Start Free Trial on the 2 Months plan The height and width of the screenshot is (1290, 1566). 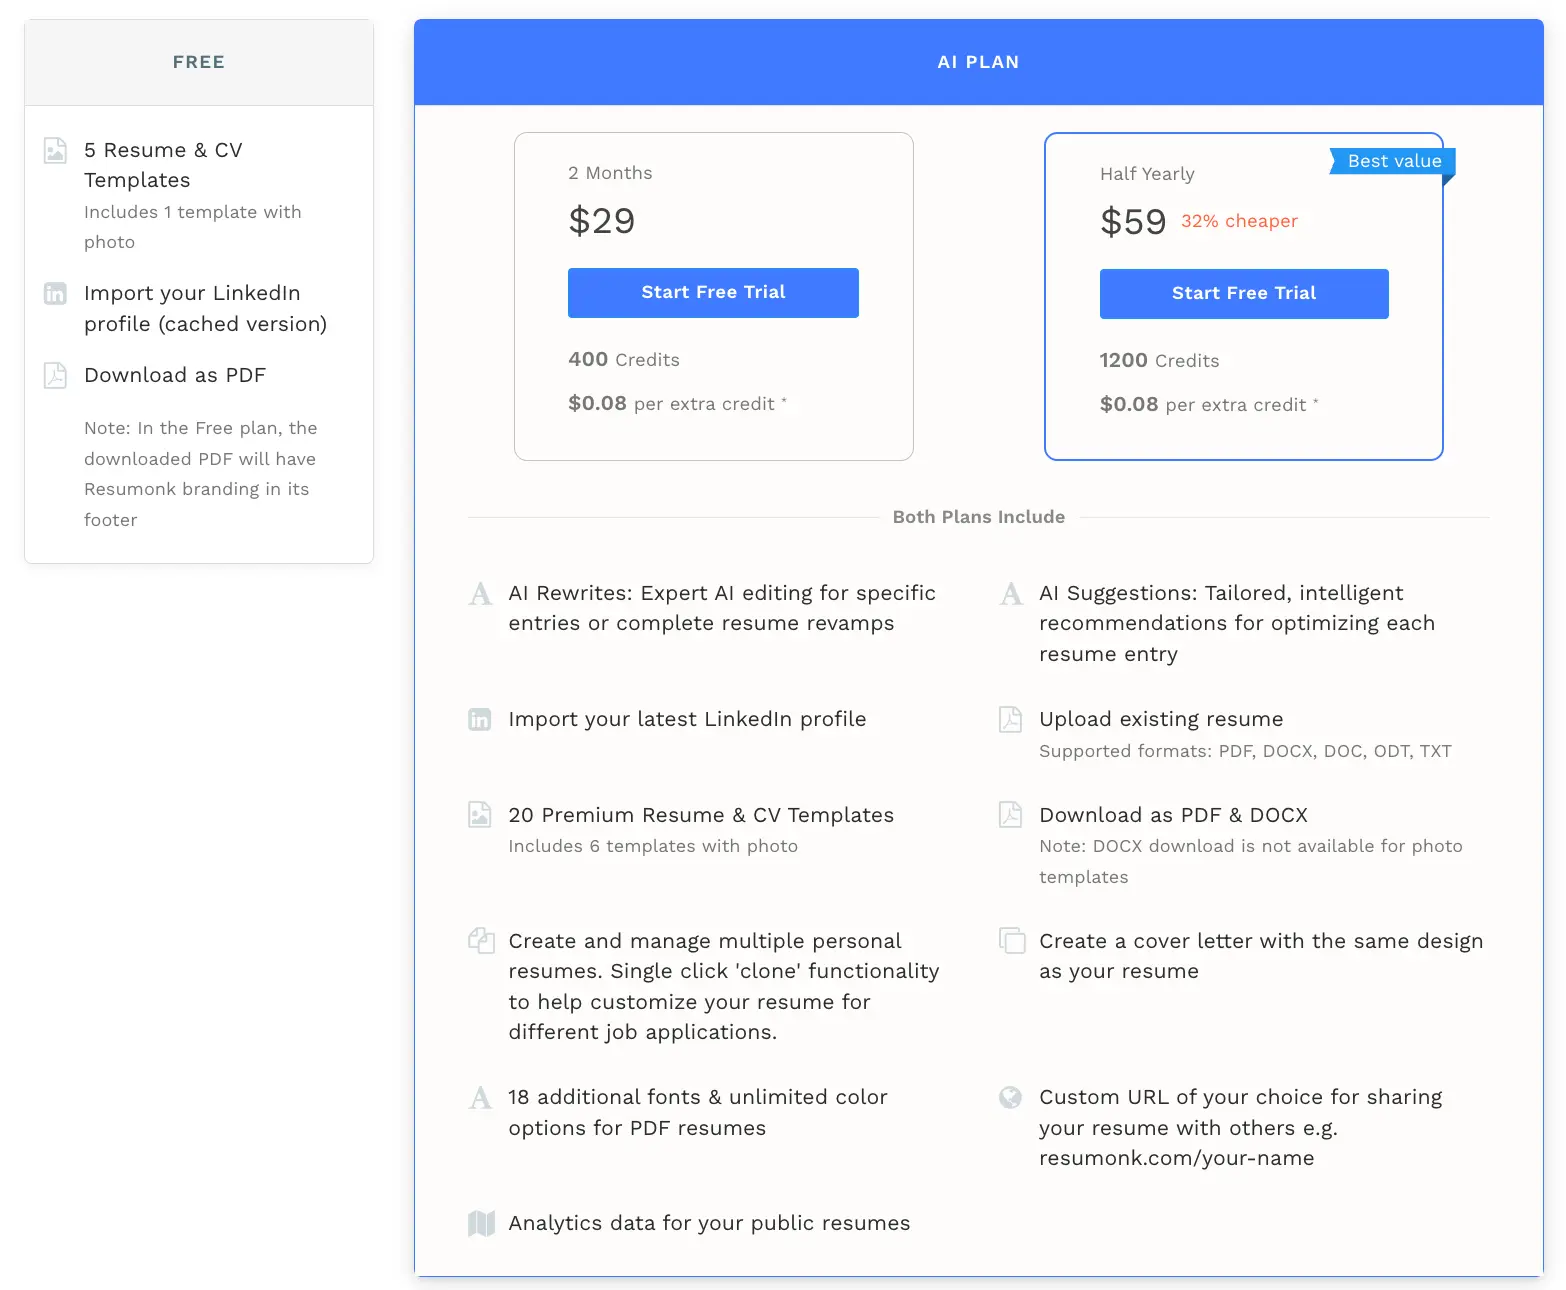pyautogui.click(x=712, y=292)
